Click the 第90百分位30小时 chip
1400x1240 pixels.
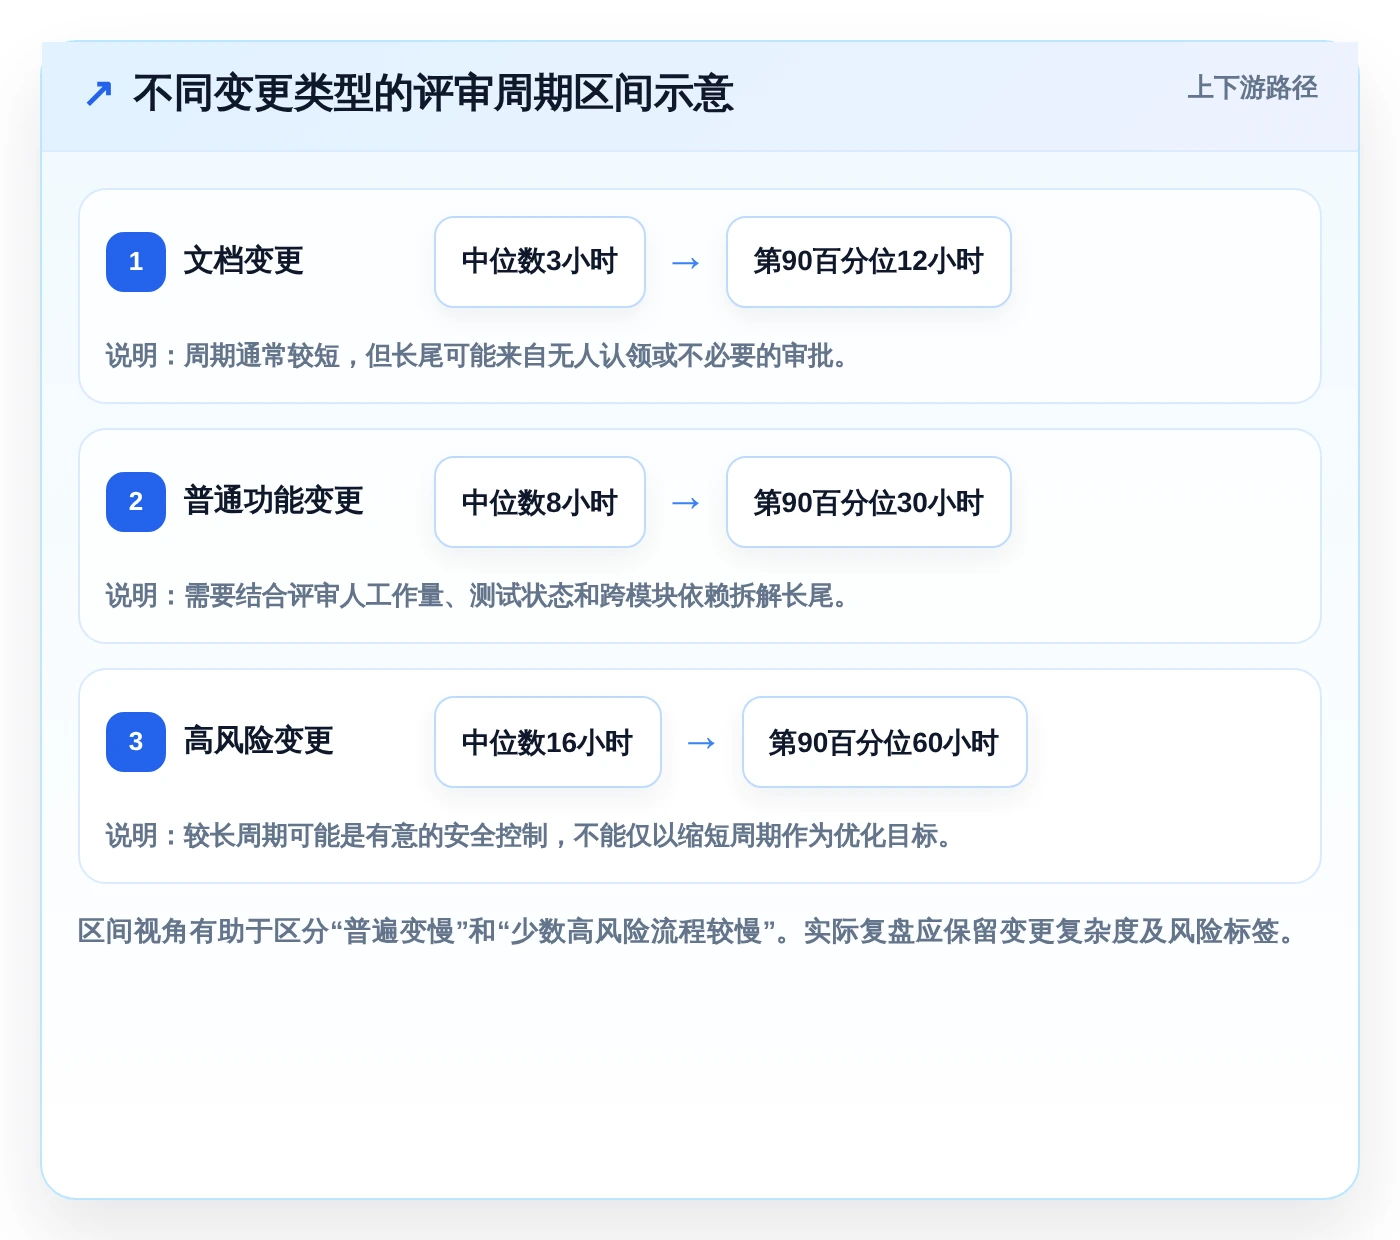[869, 502]
